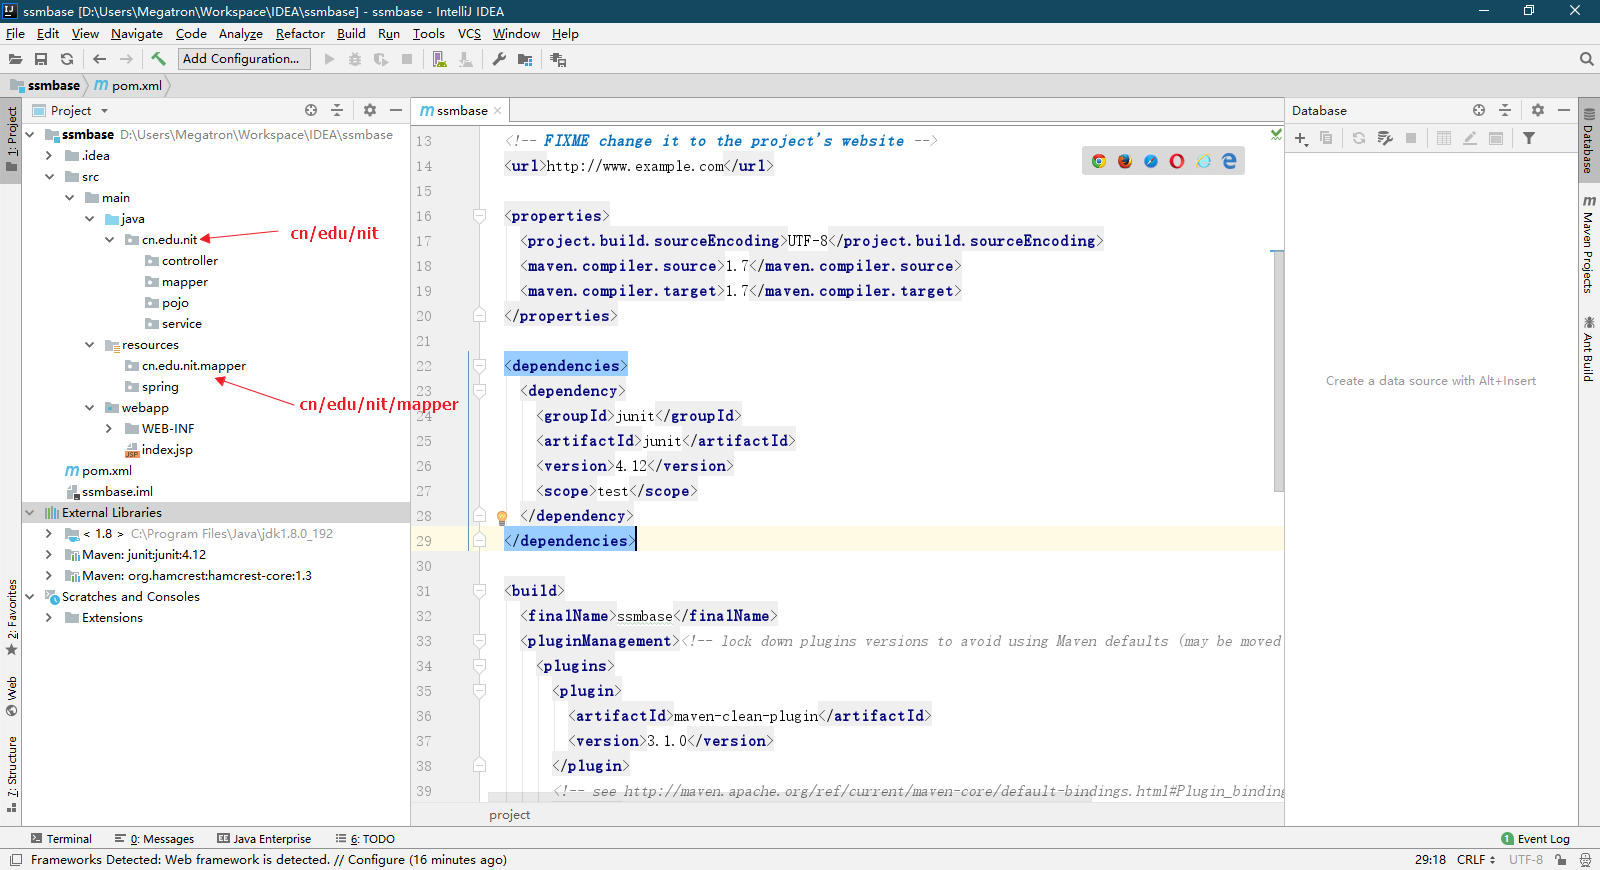This screenshot has width=1600, height=870.
Task: Click the Search Everywhere magnifier icon
Action: (x=1586, y=59)
